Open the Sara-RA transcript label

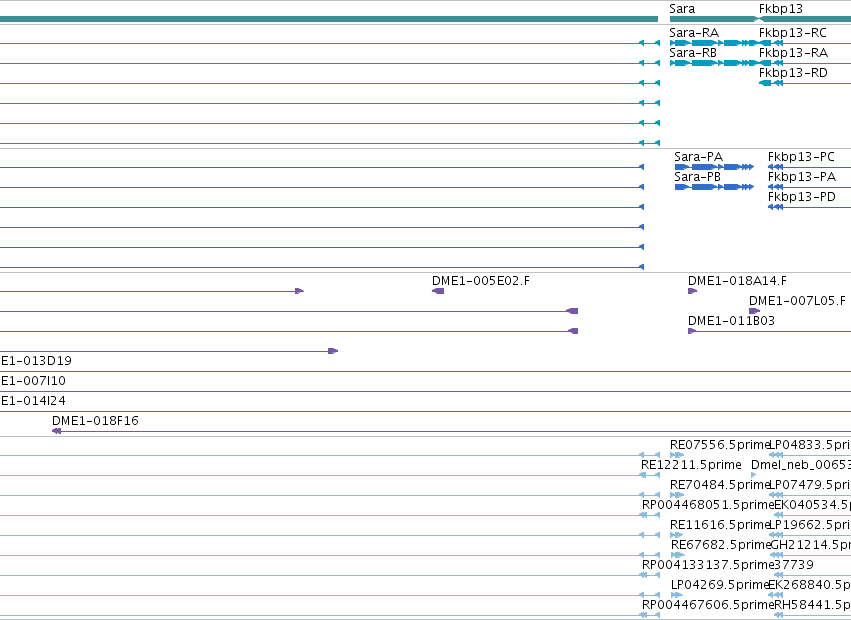click(x=694, y=33)
